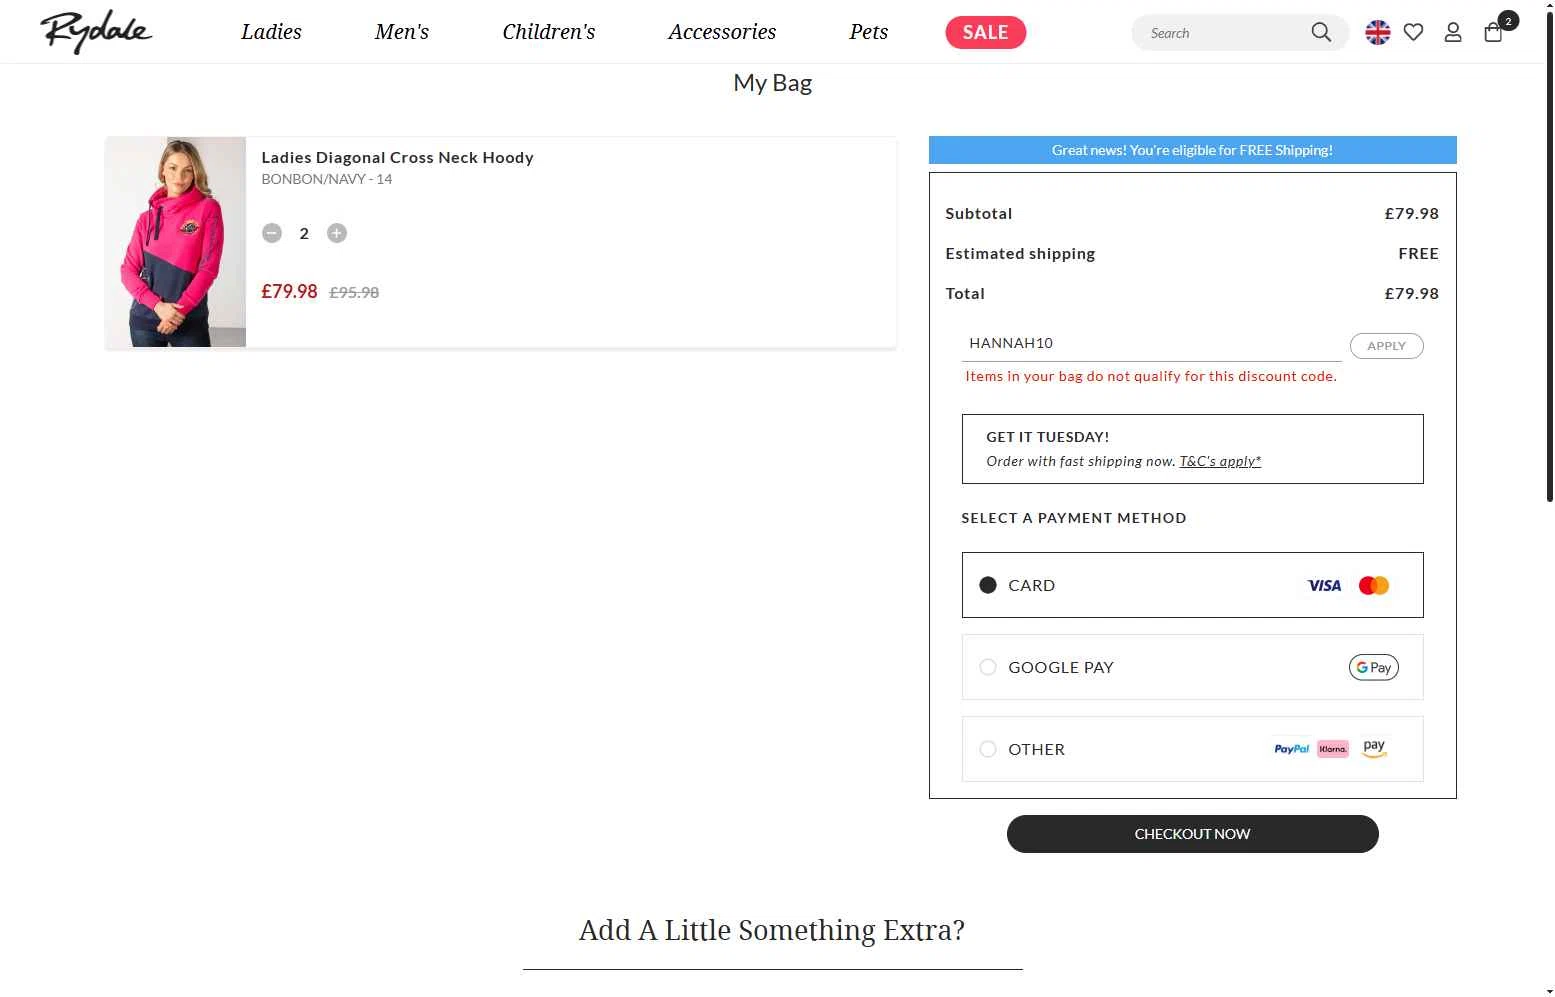Click the search magnifier icon
Image resolution: width=1555 pixels, height=997 pixels.
1321,33
